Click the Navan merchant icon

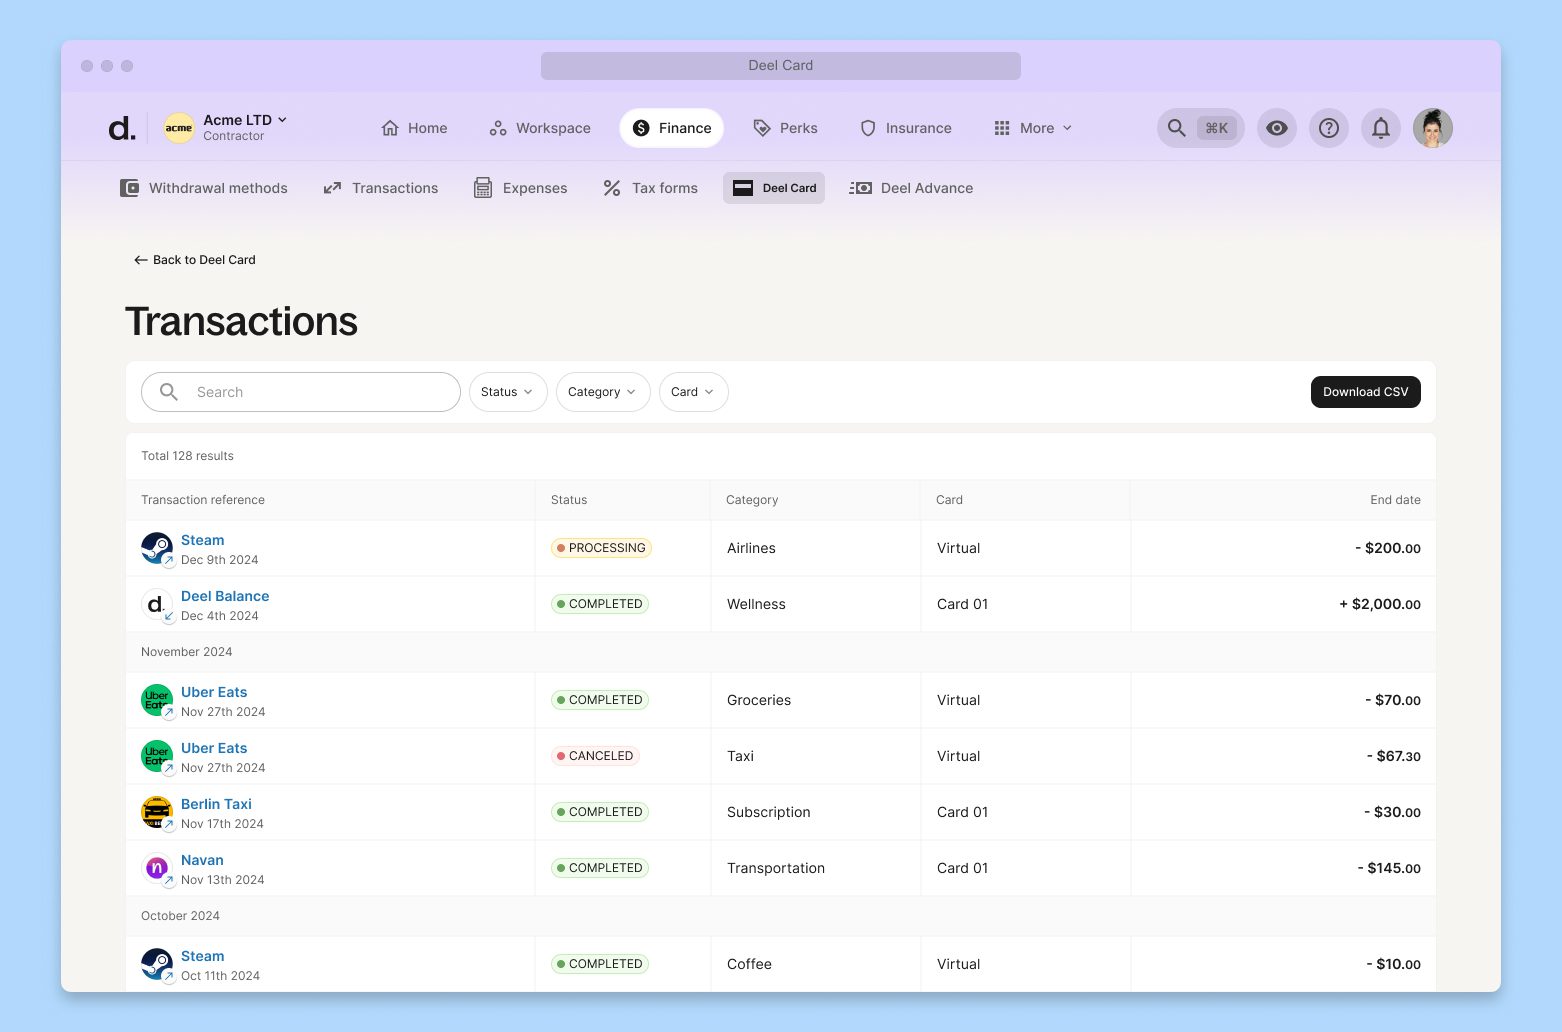tap(157, 868)
